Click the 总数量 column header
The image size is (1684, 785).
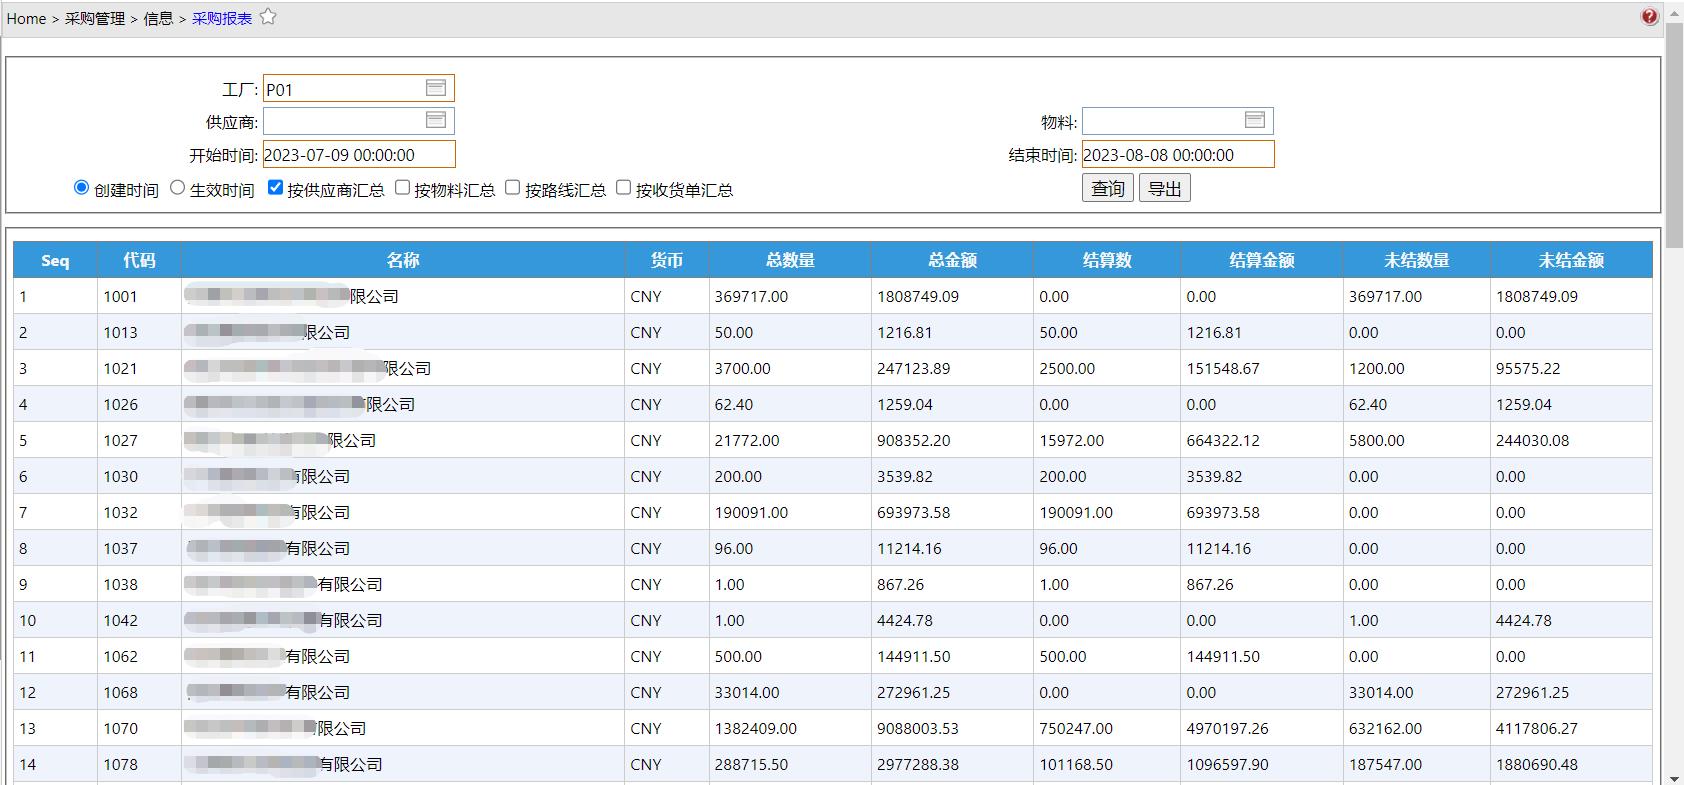pyautogui.click(x=790, y=260)
